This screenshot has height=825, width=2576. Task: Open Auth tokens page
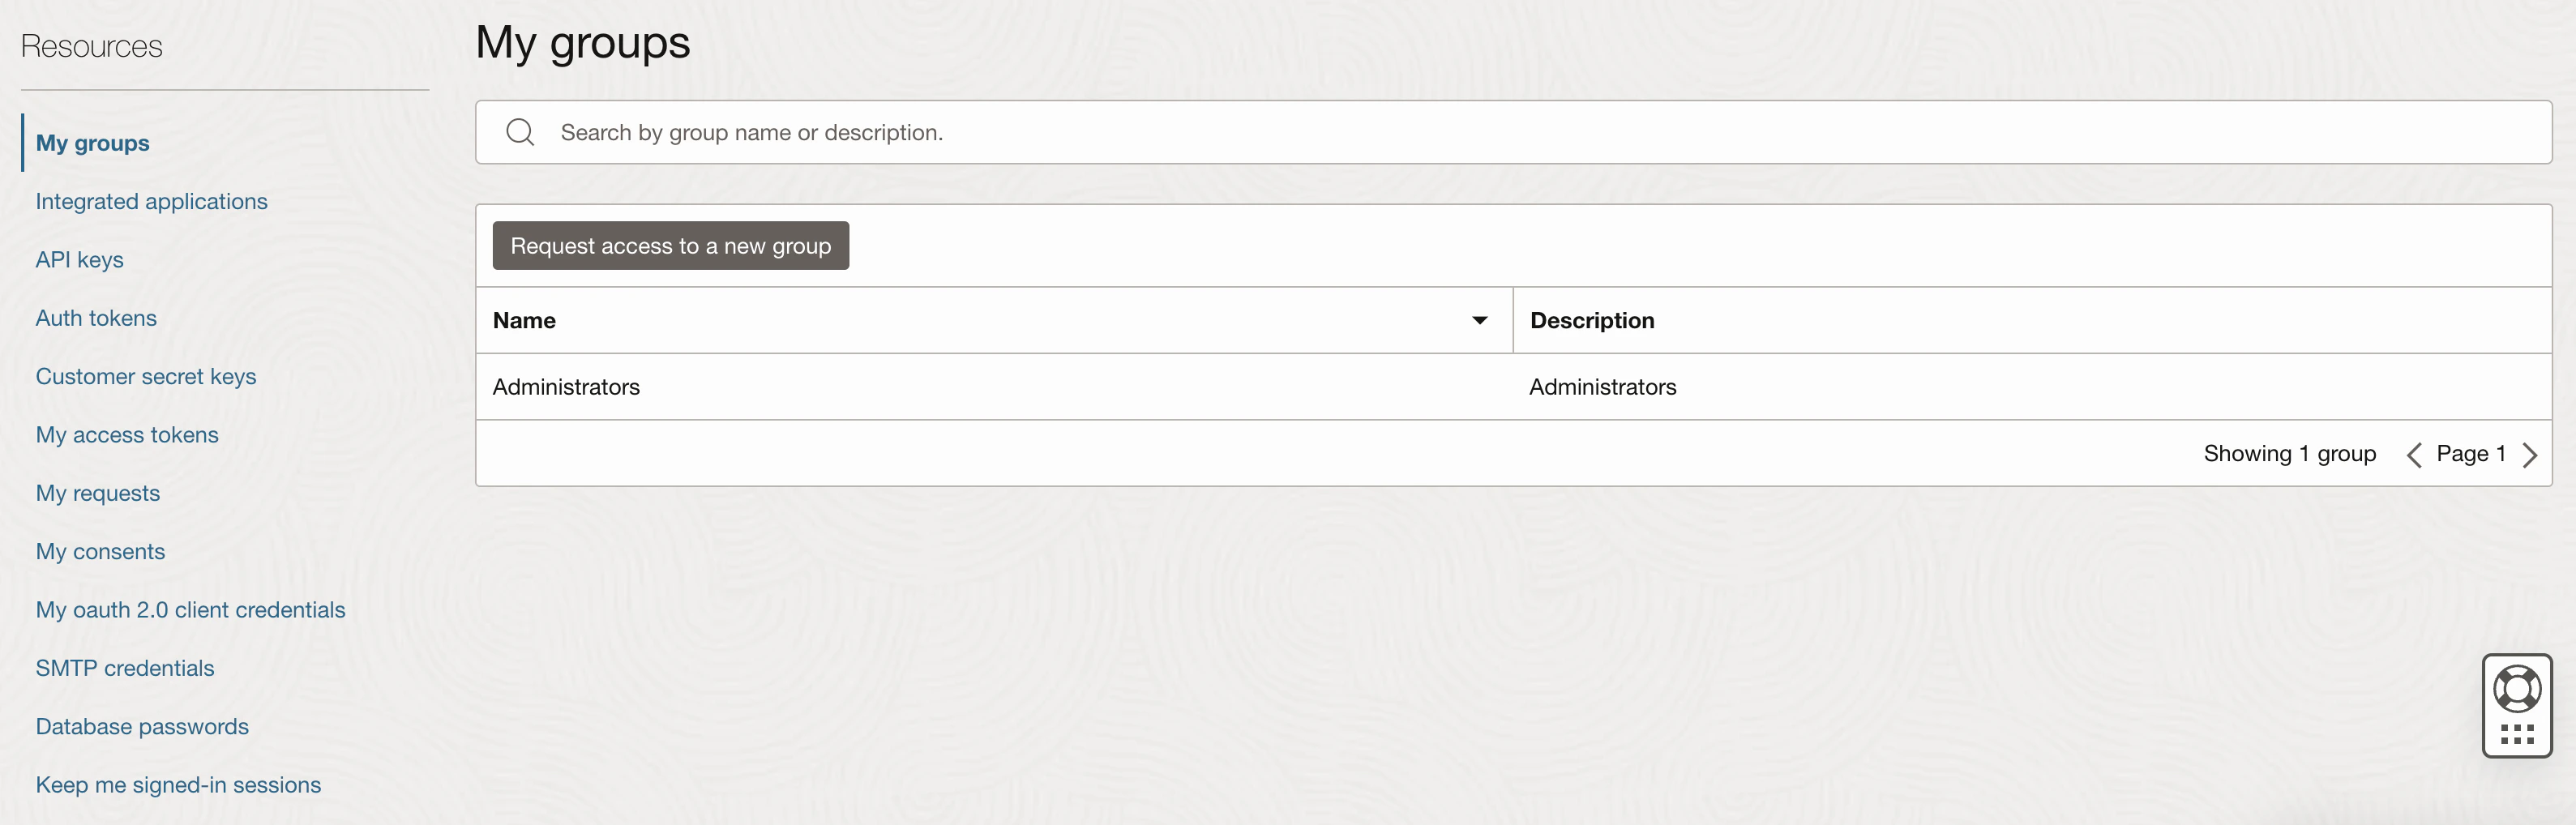point(96,317)
